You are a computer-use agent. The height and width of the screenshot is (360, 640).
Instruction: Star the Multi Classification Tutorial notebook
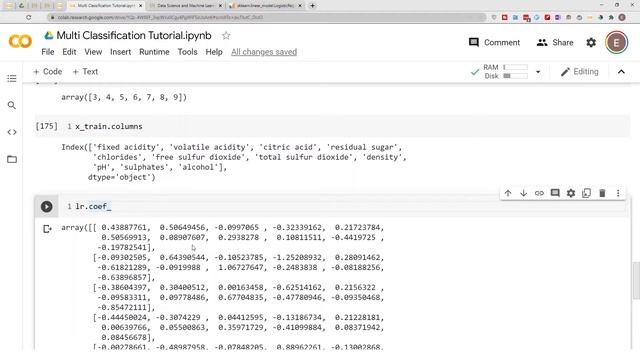226,36
